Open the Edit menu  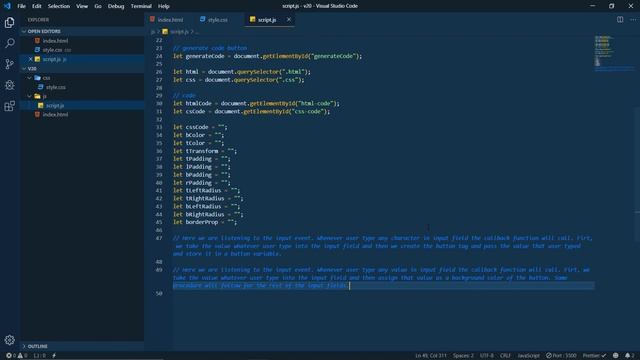coord(37,6)
